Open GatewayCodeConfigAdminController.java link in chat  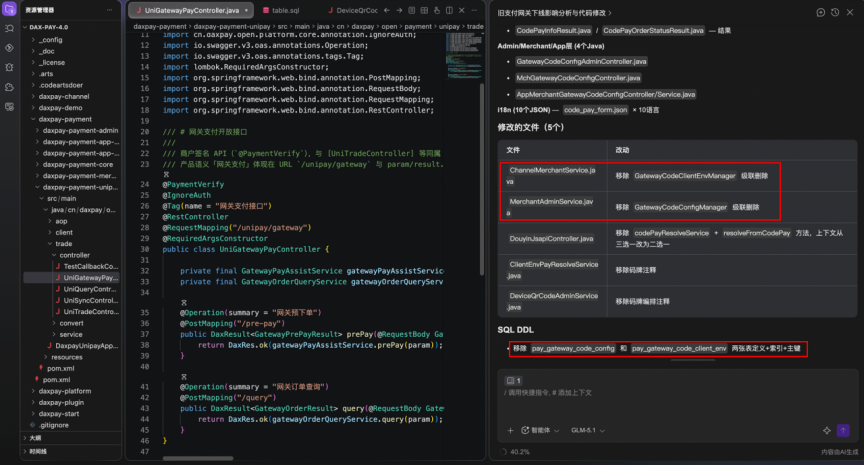coord(581,61)
